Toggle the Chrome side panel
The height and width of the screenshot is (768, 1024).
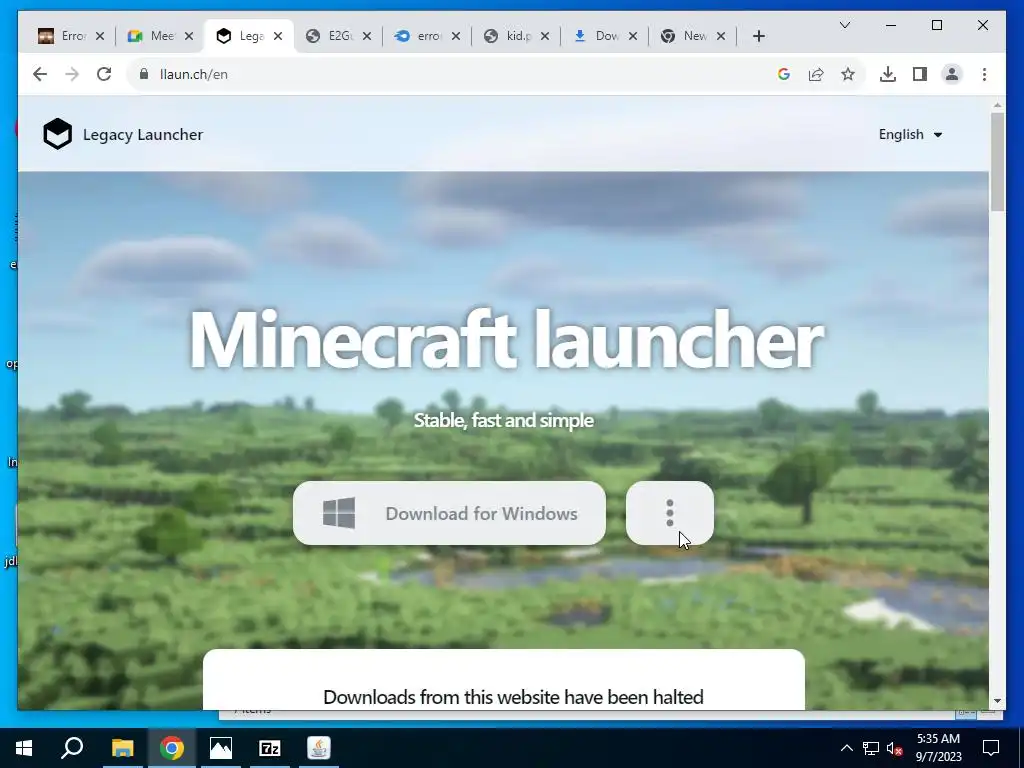click(x=920, y=74)
